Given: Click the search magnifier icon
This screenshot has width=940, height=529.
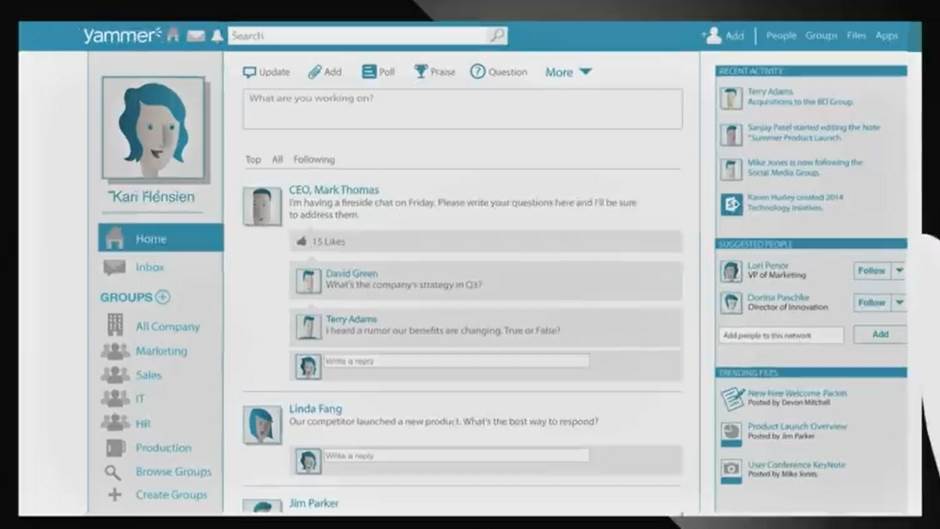Looking at the screenshot, I should tap(496, 36).
